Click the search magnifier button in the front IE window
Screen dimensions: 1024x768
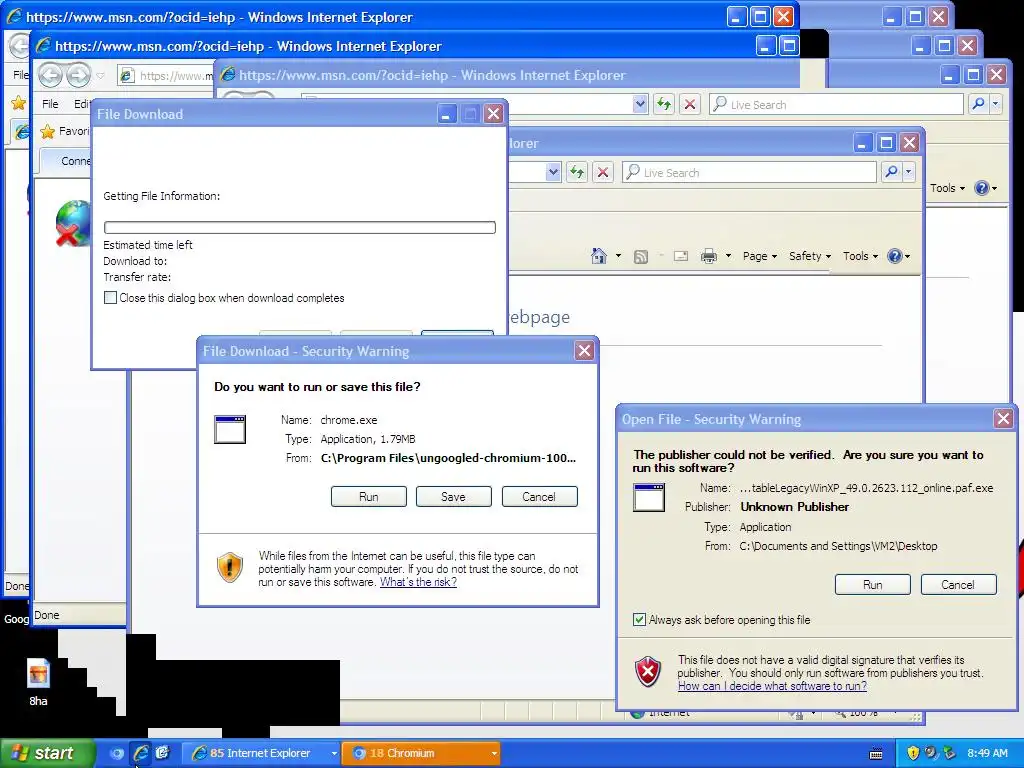[x=891, y=172]
